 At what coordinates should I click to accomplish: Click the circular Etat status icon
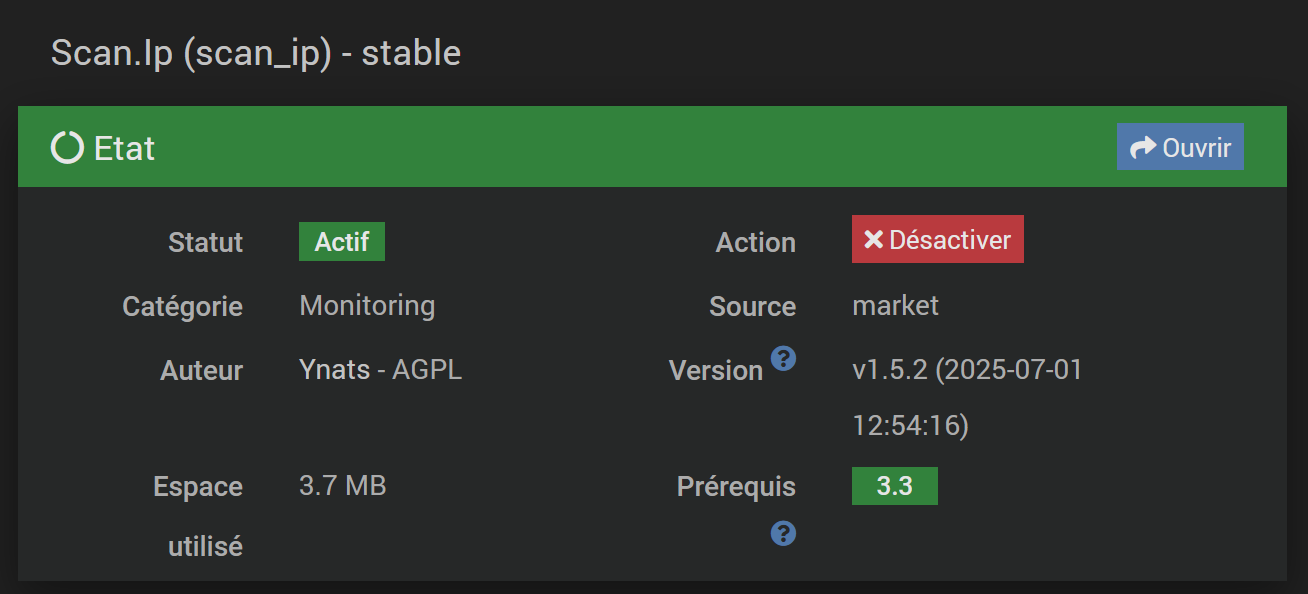tap(67, 148)
